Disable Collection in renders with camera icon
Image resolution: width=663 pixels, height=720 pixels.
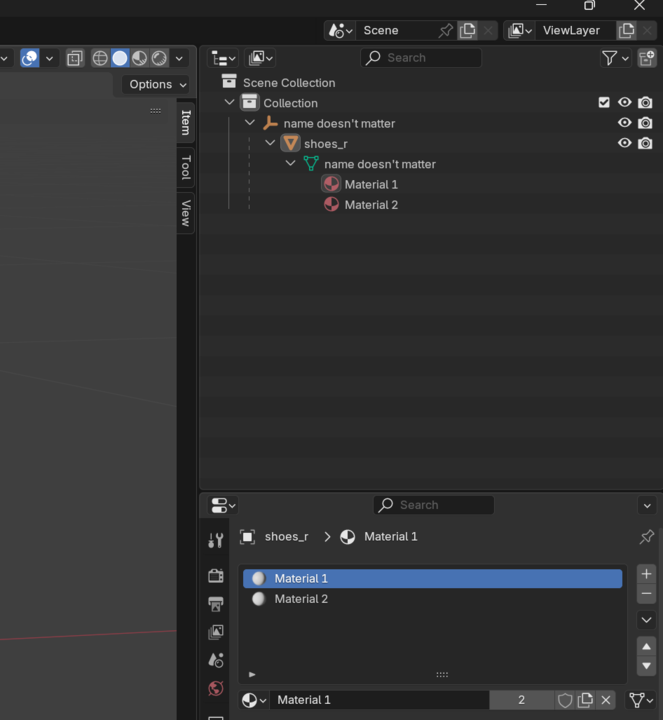645,102
